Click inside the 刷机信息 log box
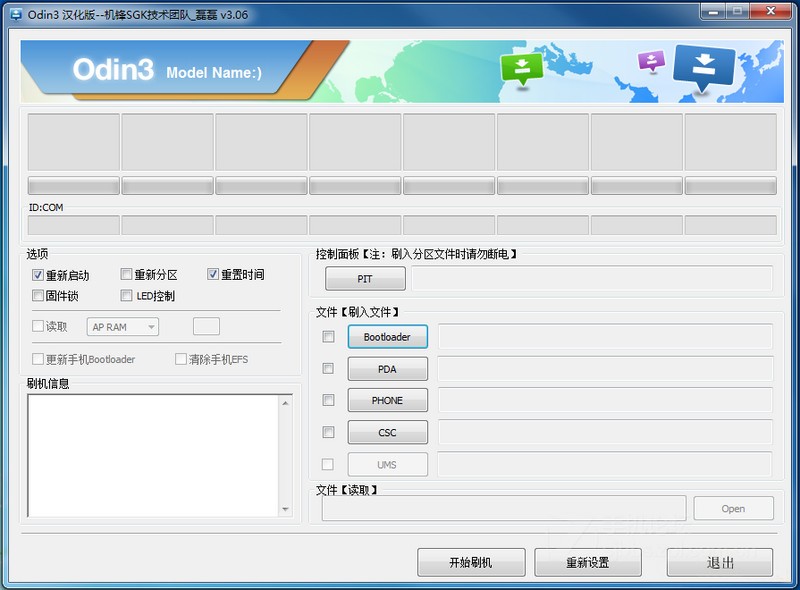Image resolution: width=800 pixels, height=590 pixels. [153, 456]
